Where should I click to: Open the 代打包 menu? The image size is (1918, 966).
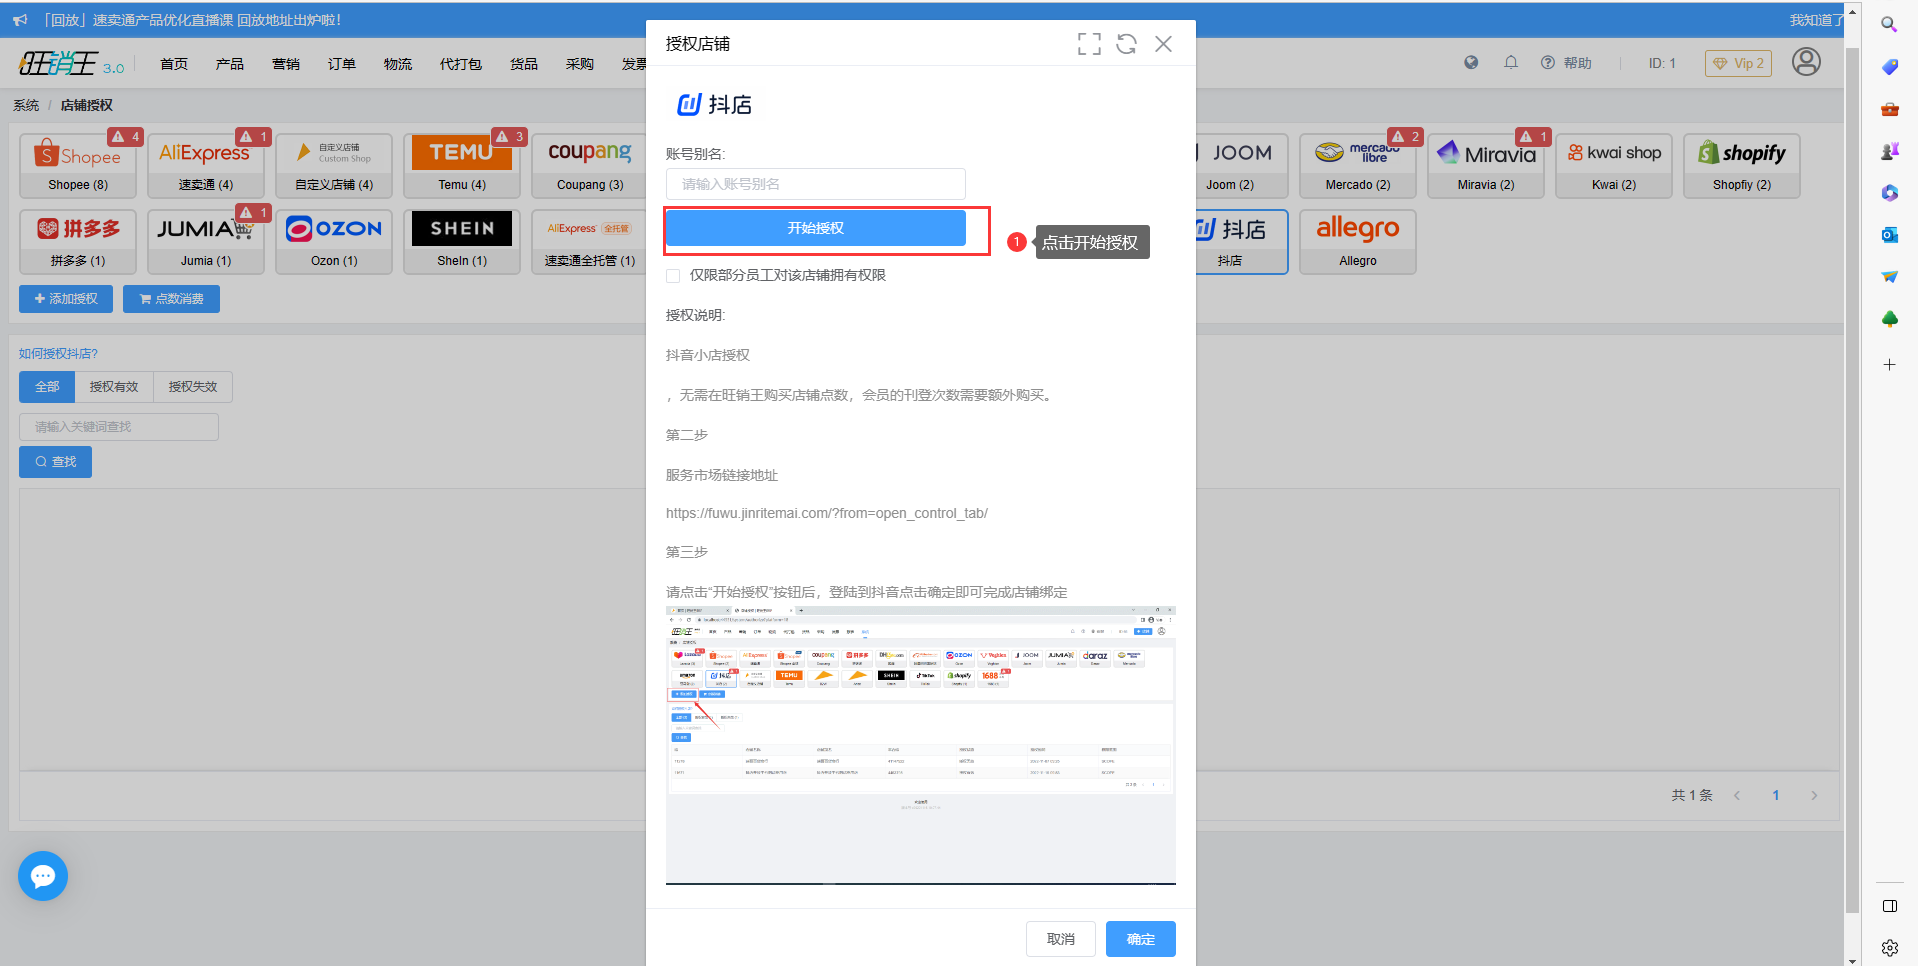[461, 64]
